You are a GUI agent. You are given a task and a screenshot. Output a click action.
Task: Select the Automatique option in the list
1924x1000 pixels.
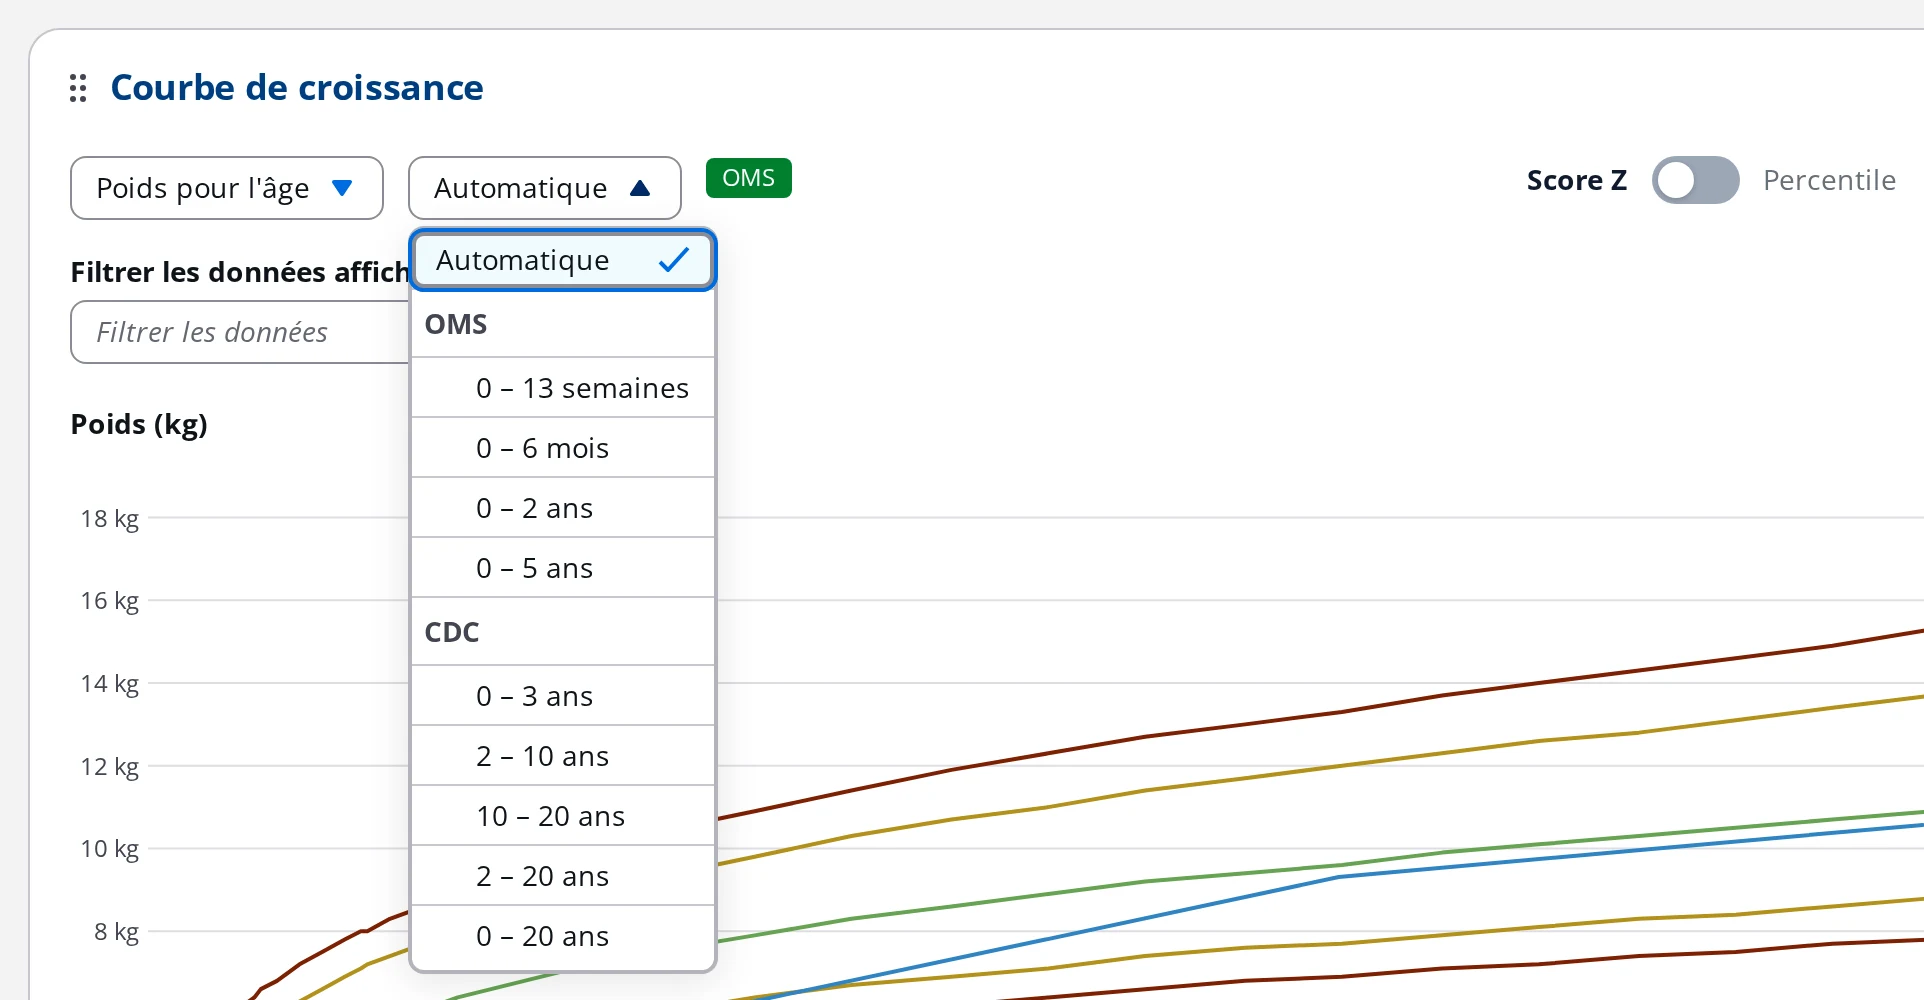pyautogui.click(x=563, y=260)
